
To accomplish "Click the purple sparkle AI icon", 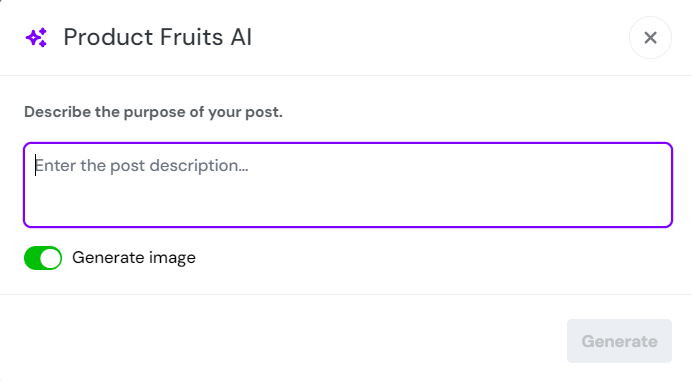I will (36, 37).
